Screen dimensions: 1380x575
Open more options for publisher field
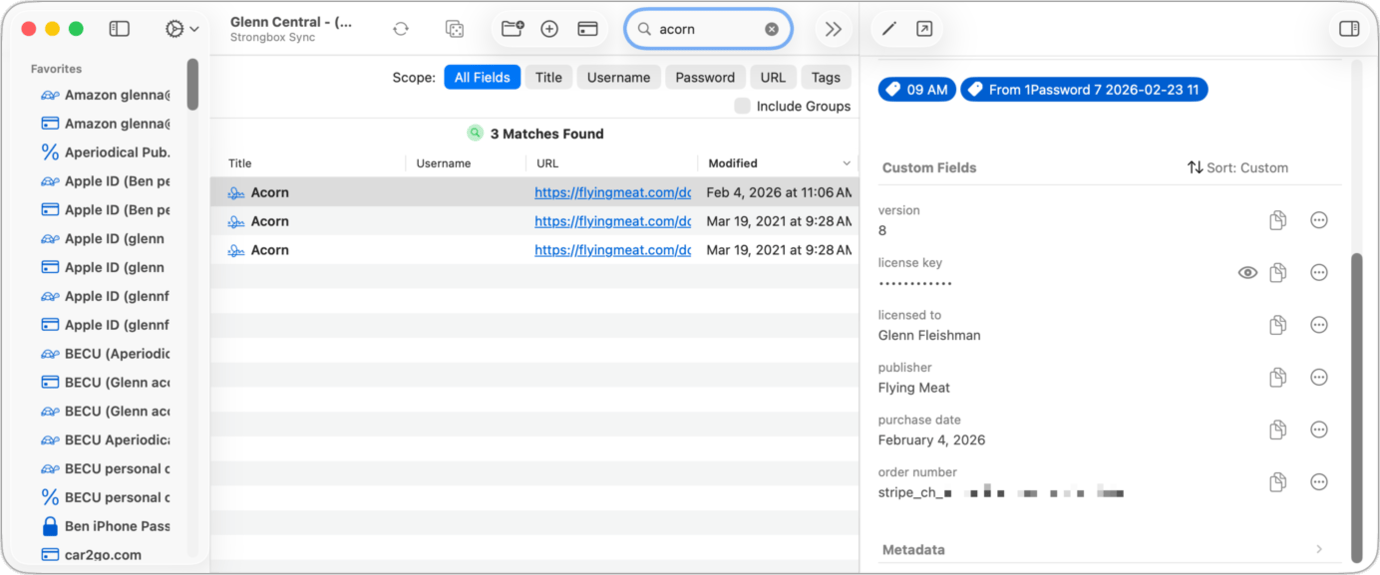[x=1319, y=377]
